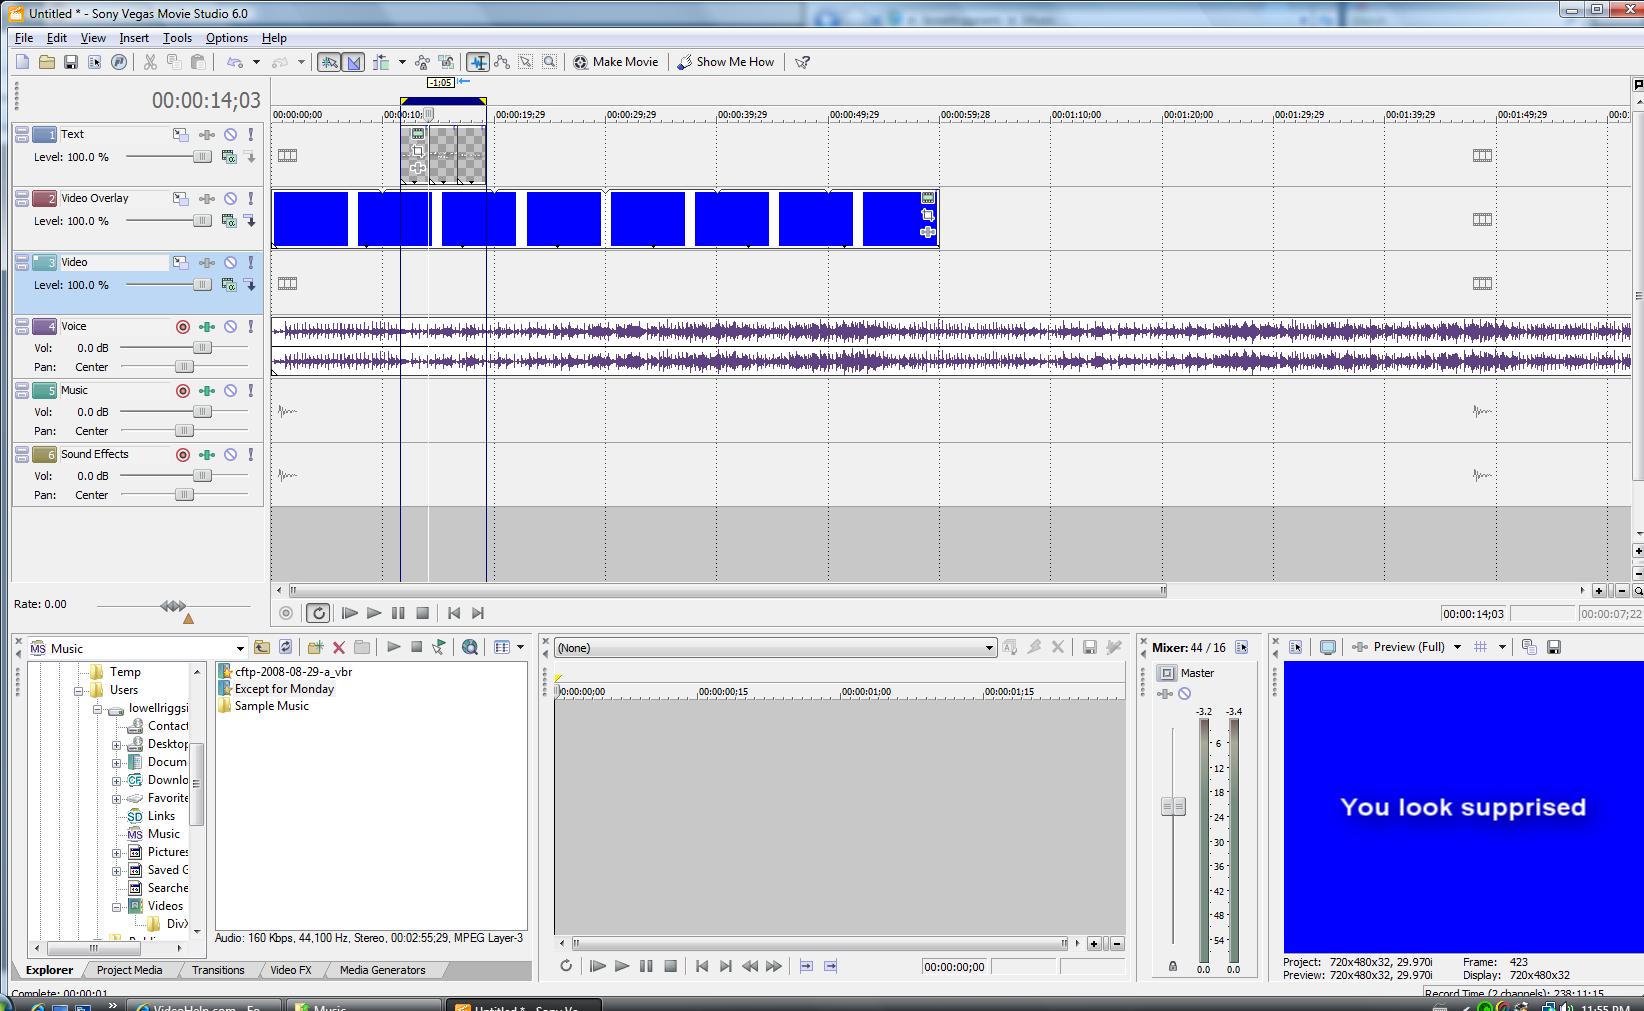The image size is (1644, 1011).
Task: Arm the Voice track for record
Action: click(183, 327)
